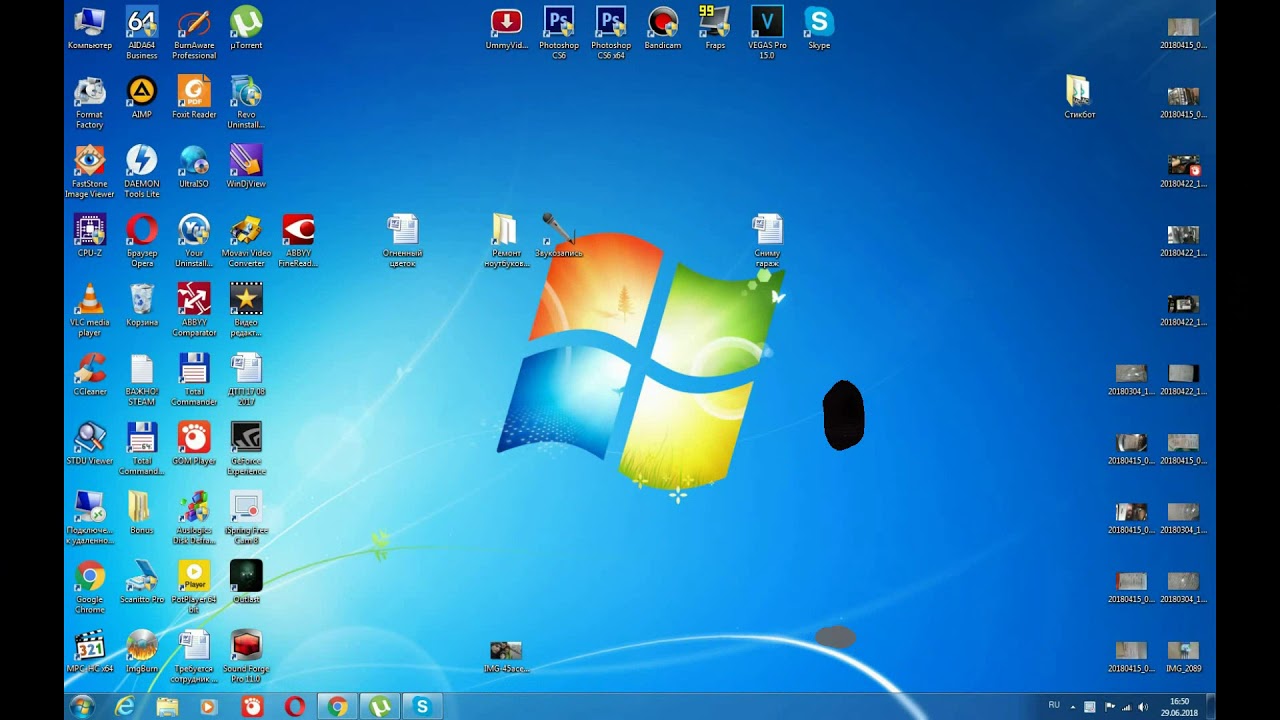The image size is (1280, 720).
Task: Select DAEMON Tools Lite icon
Action: (142, 172)
